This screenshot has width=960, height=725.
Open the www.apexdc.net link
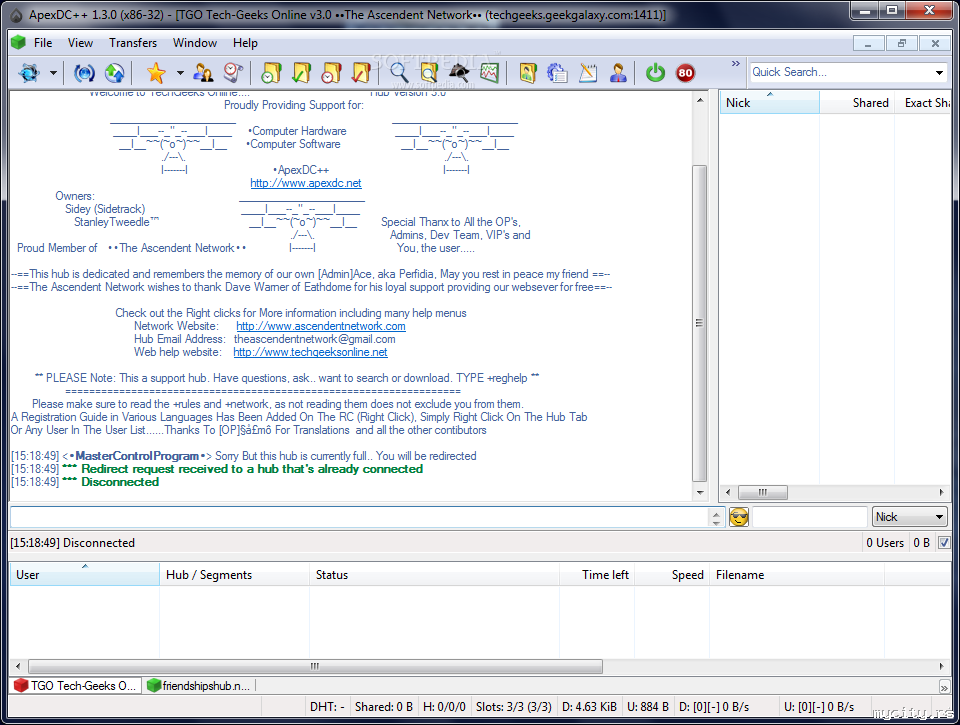point(306,183)
